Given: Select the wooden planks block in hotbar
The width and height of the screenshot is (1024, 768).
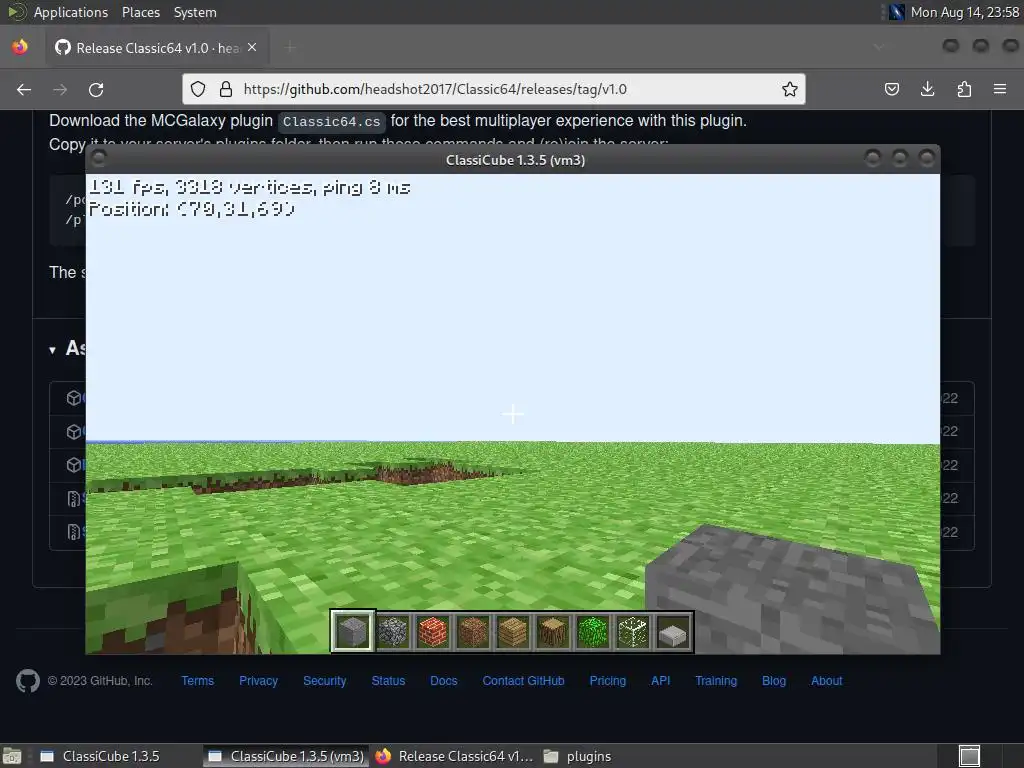Looking at the screenshot, I should pyautogui.click(x=513, y=632).
